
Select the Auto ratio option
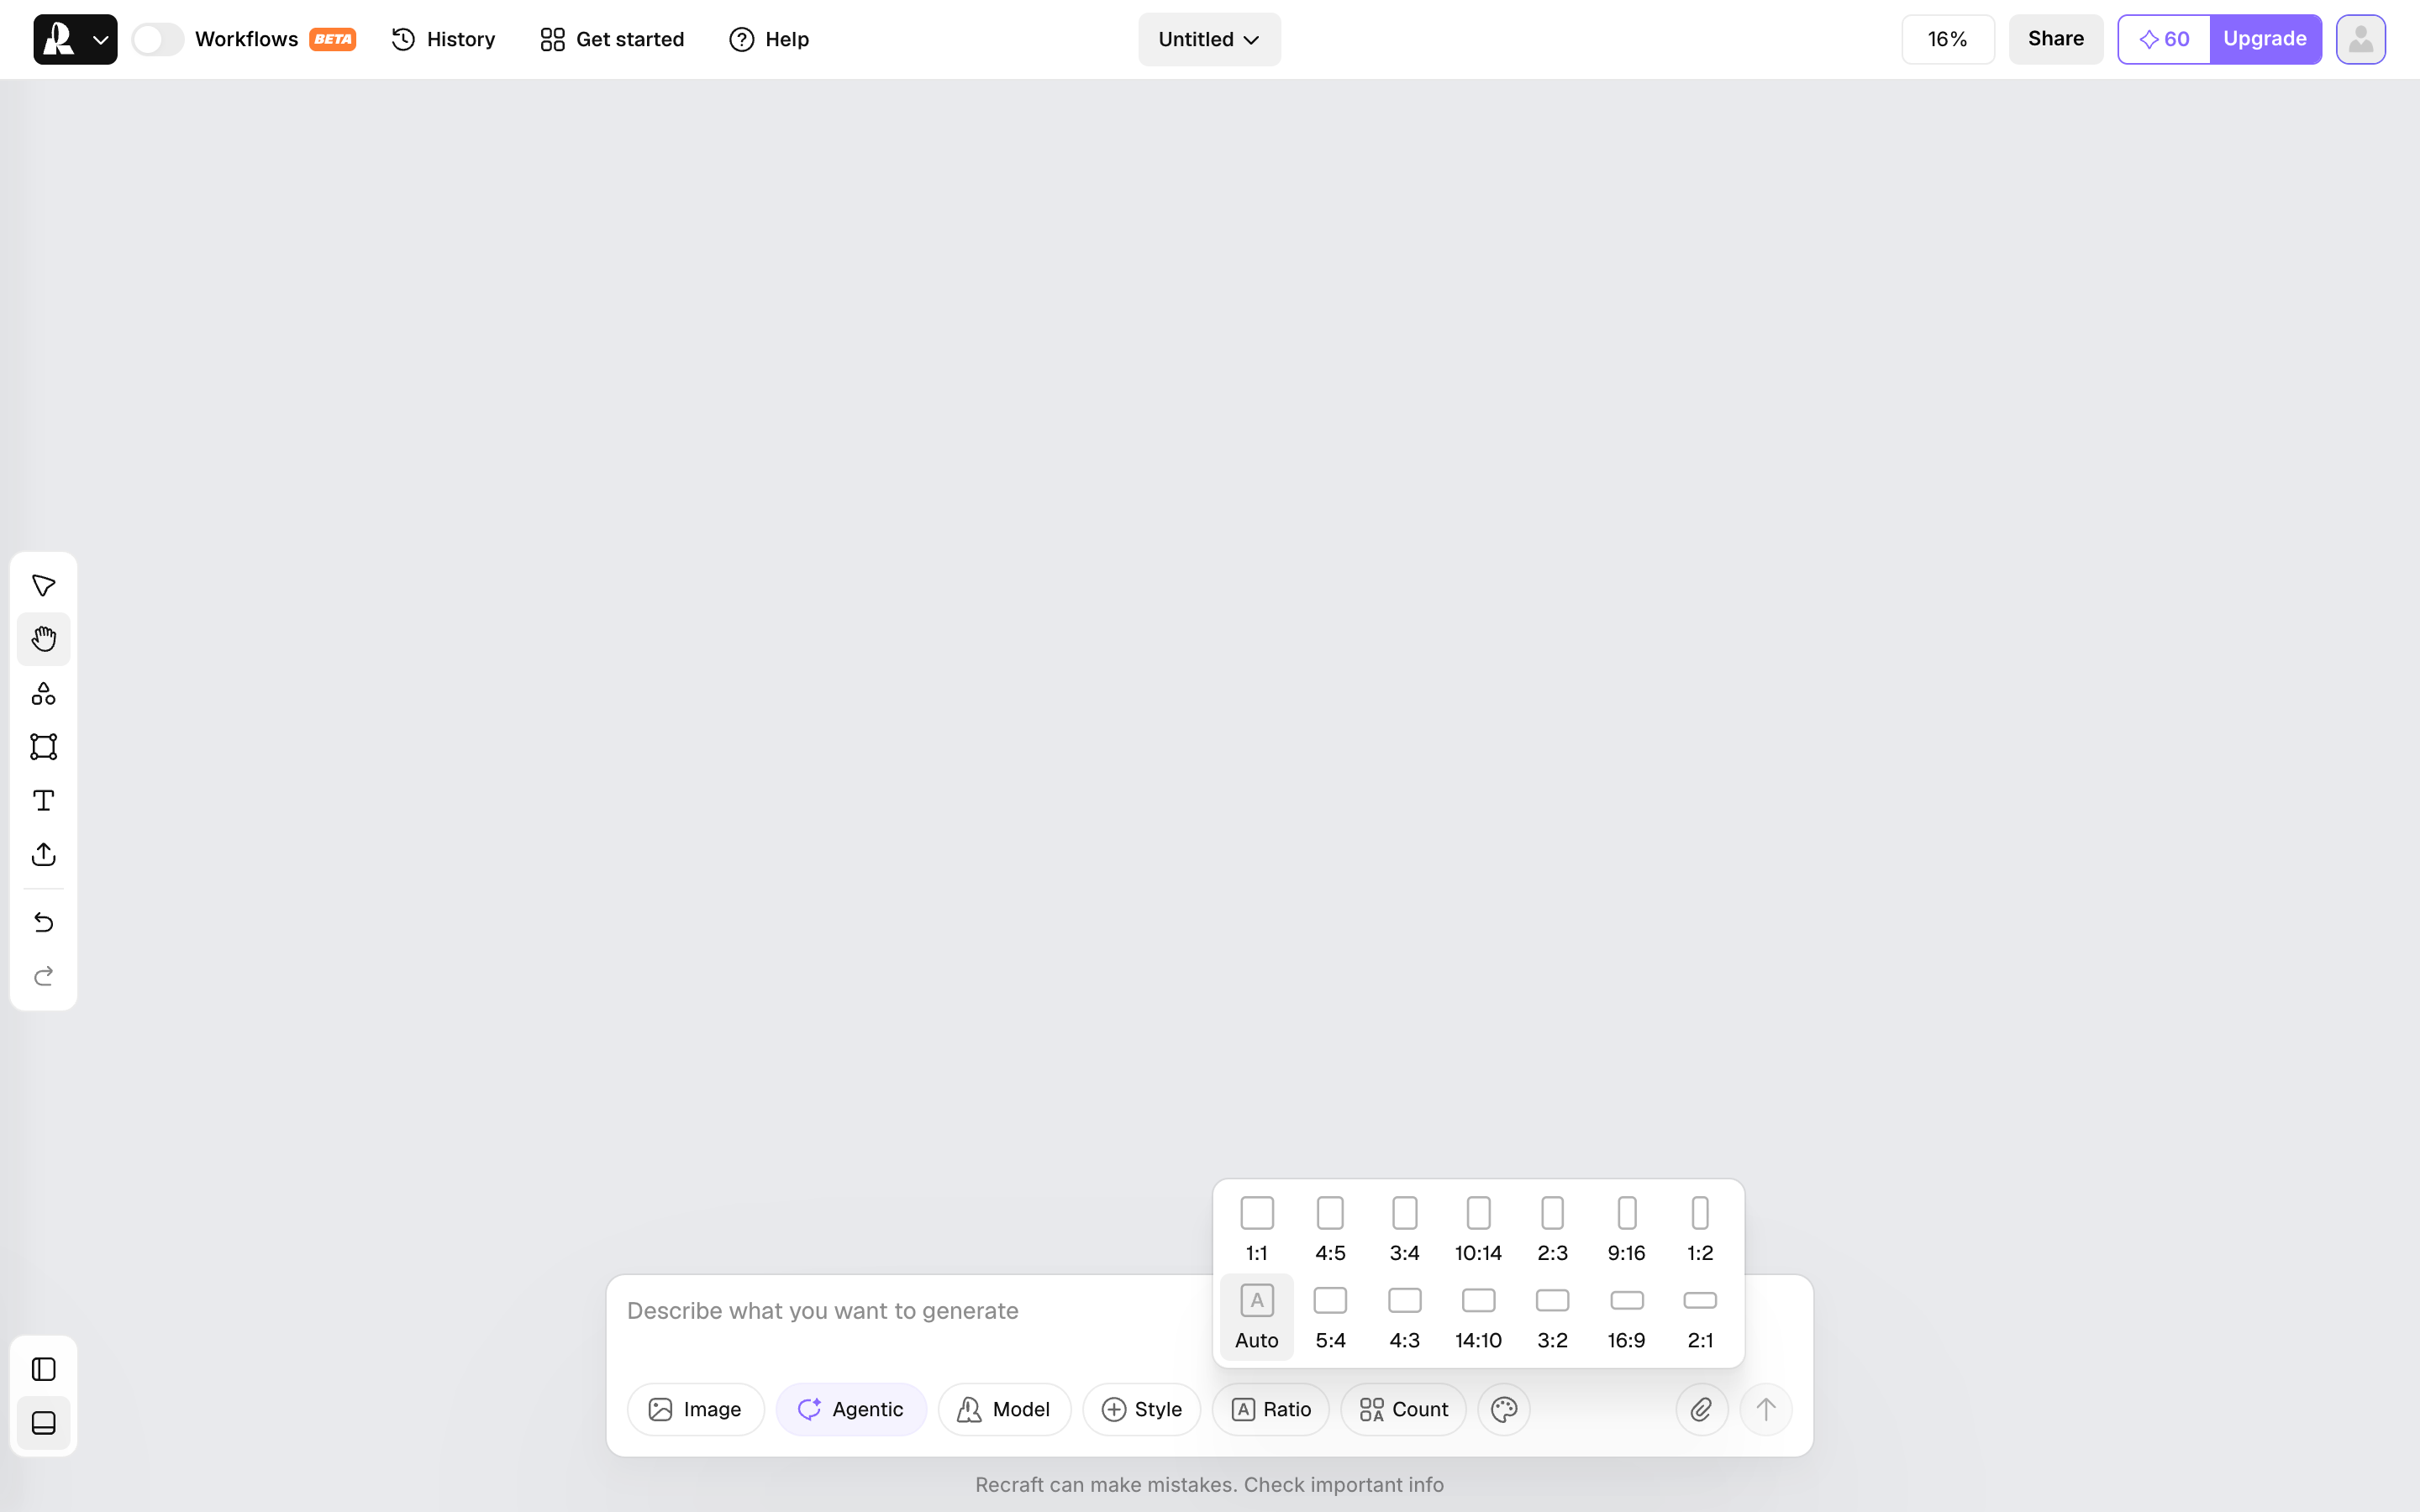click(x=1256, y=1316)
